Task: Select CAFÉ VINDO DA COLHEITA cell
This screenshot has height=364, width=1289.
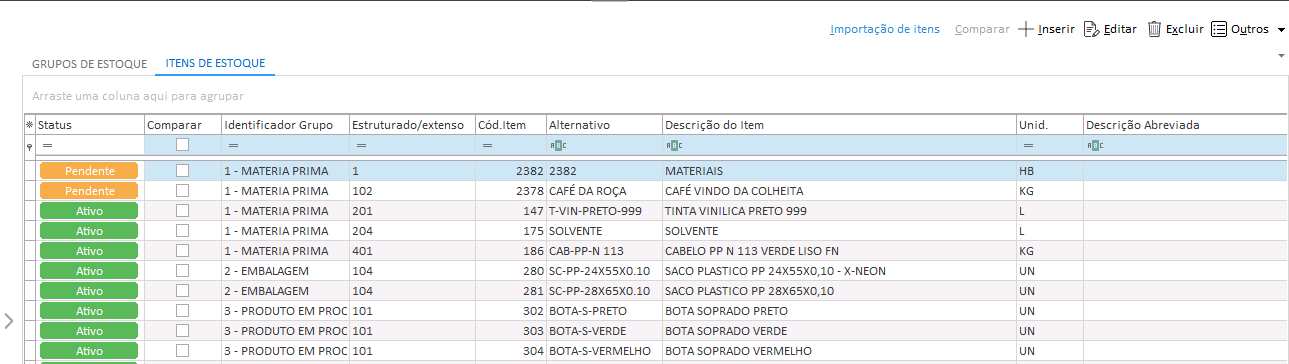Action: (x=839, y=191)
